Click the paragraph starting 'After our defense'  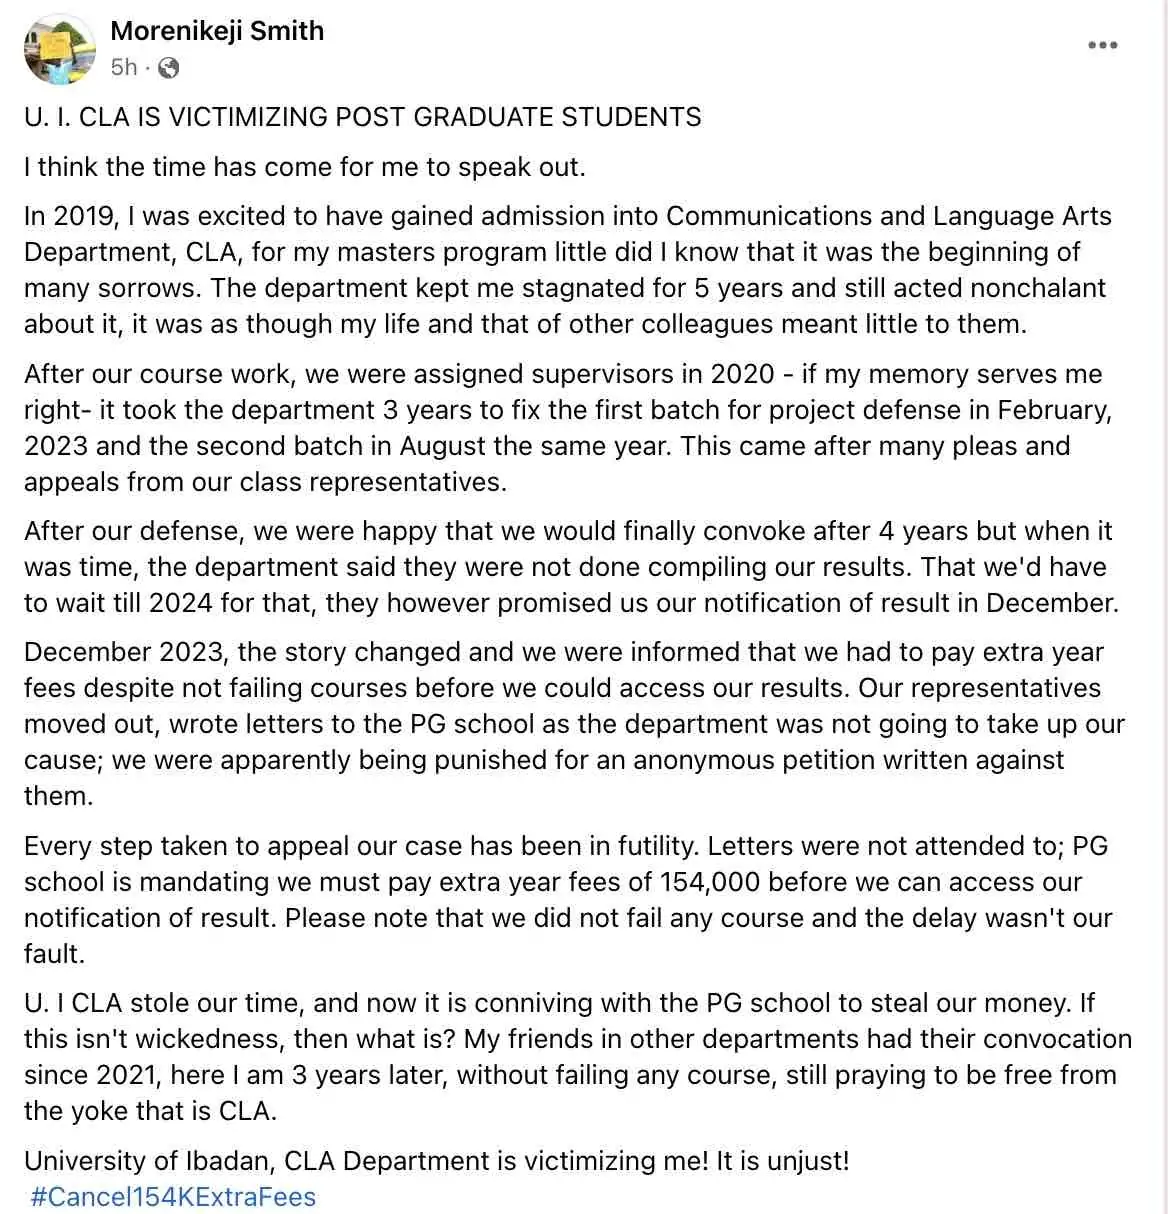570,567
